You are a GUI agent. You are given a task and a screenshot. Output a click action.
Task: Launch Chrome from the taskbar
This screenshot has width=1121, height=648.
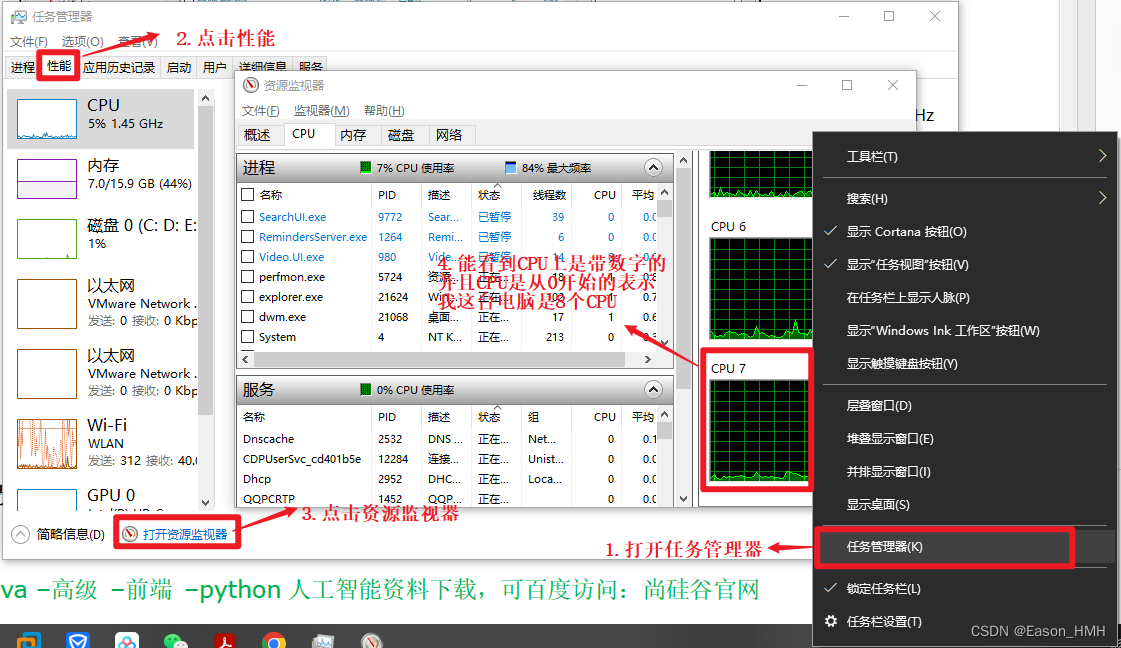274,642
